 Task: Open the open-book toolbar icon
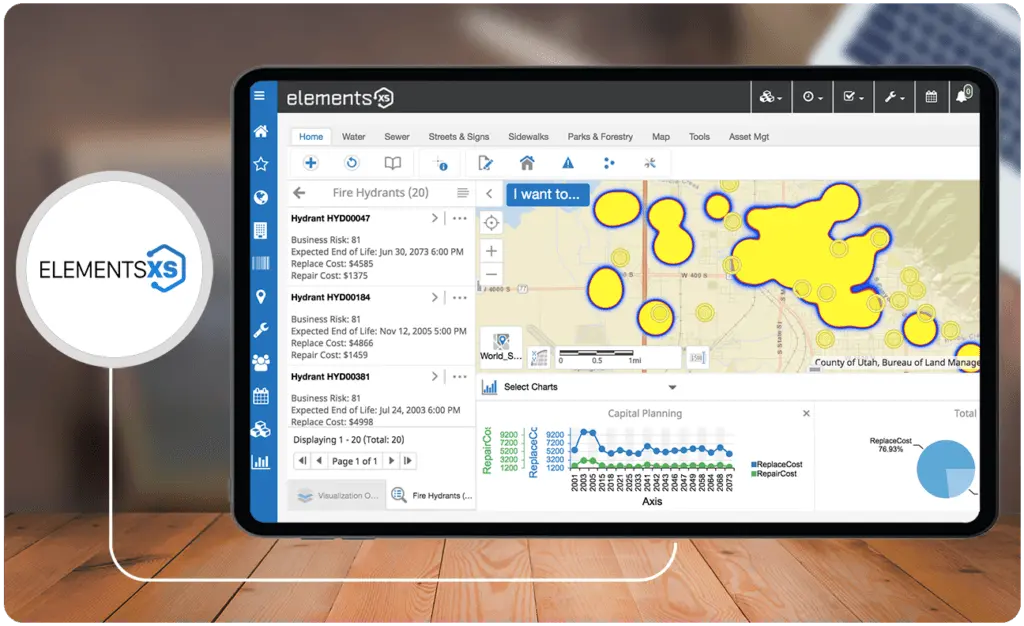[392, 163]
